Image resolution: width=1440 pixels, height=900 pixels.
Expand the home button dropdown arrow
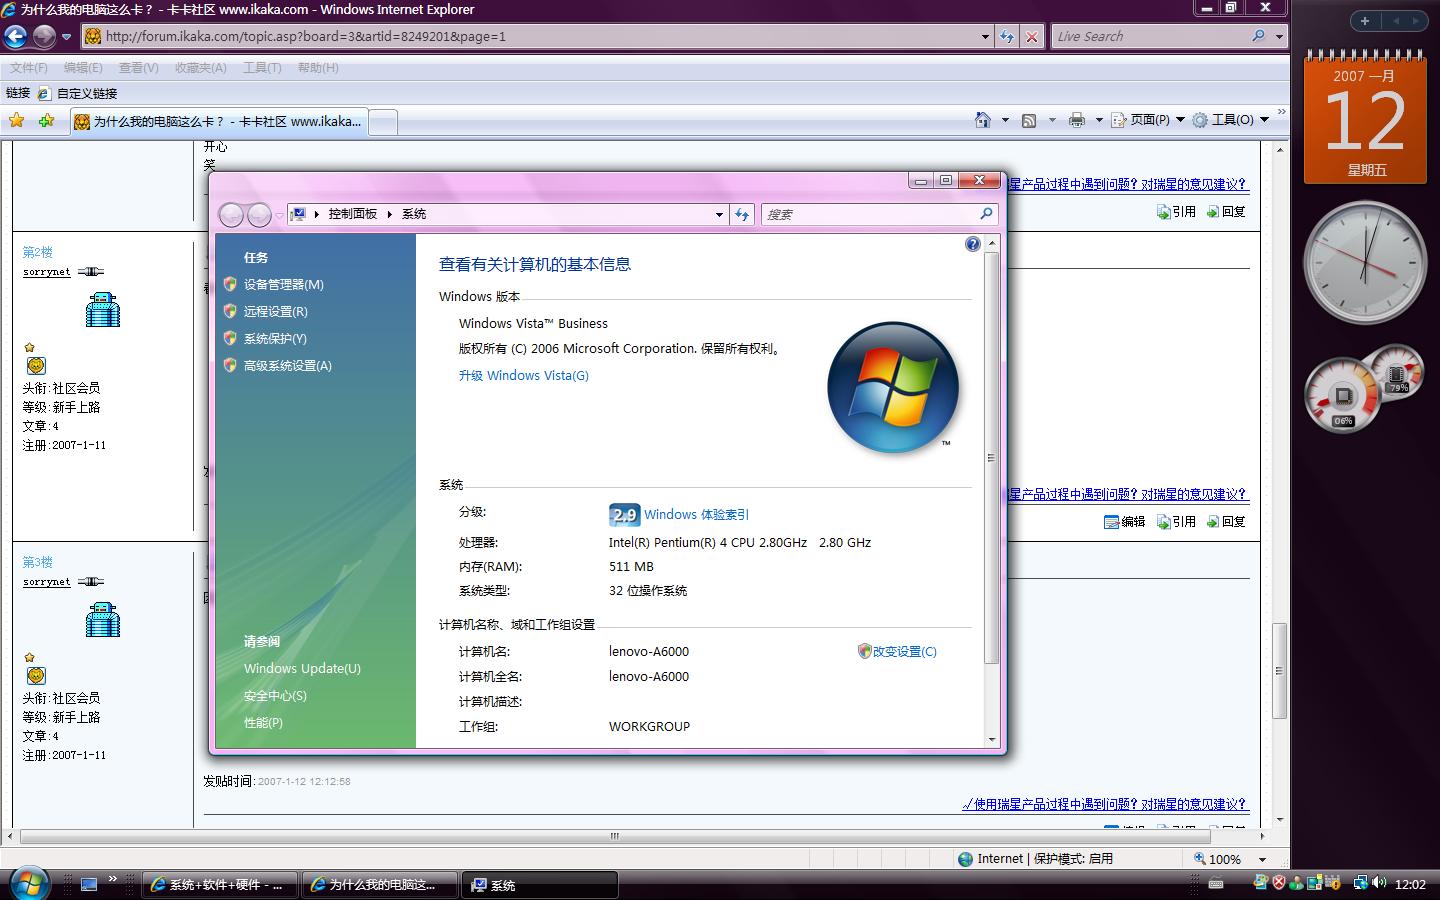click(x=1005, y=120)
